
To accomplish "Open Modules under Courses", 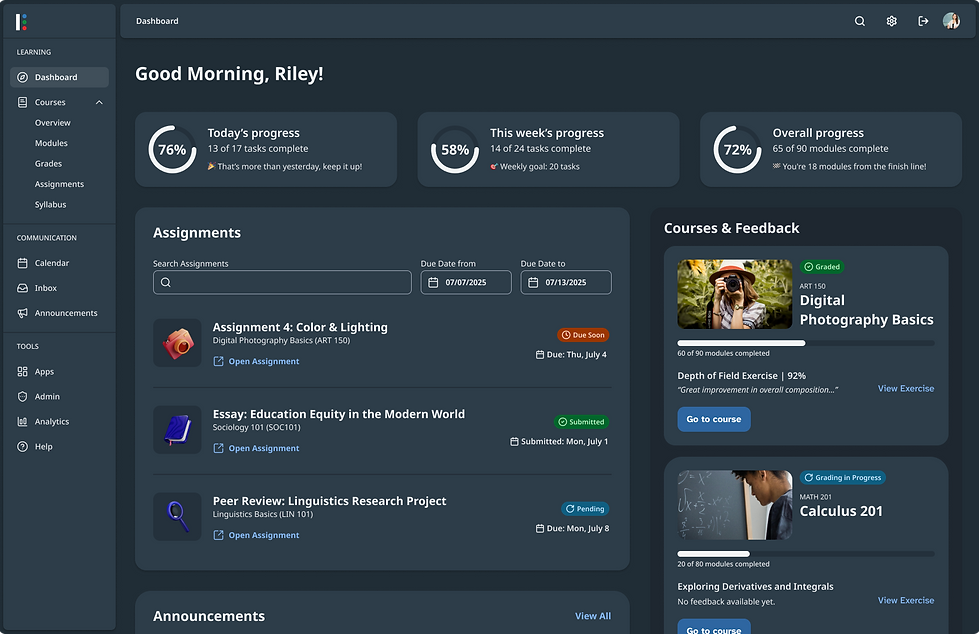I will click(51, 143).
